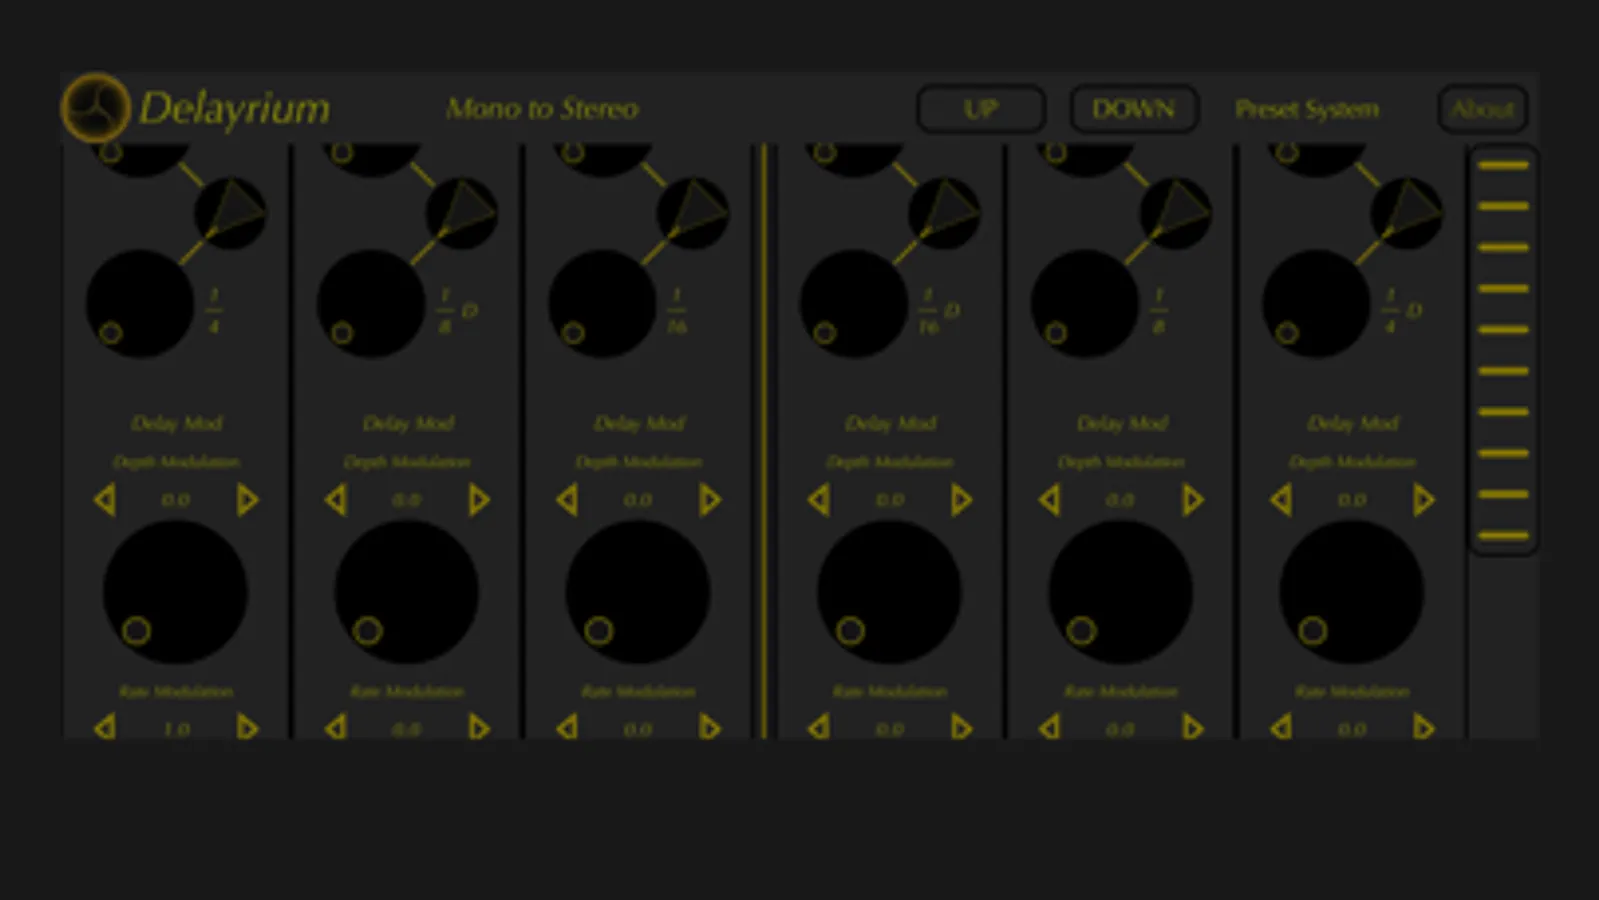1599x900 pixels.
Task: Click triangle knob in the 1/16 delay column
Action: pyautogui.click(x=692, y=213)
